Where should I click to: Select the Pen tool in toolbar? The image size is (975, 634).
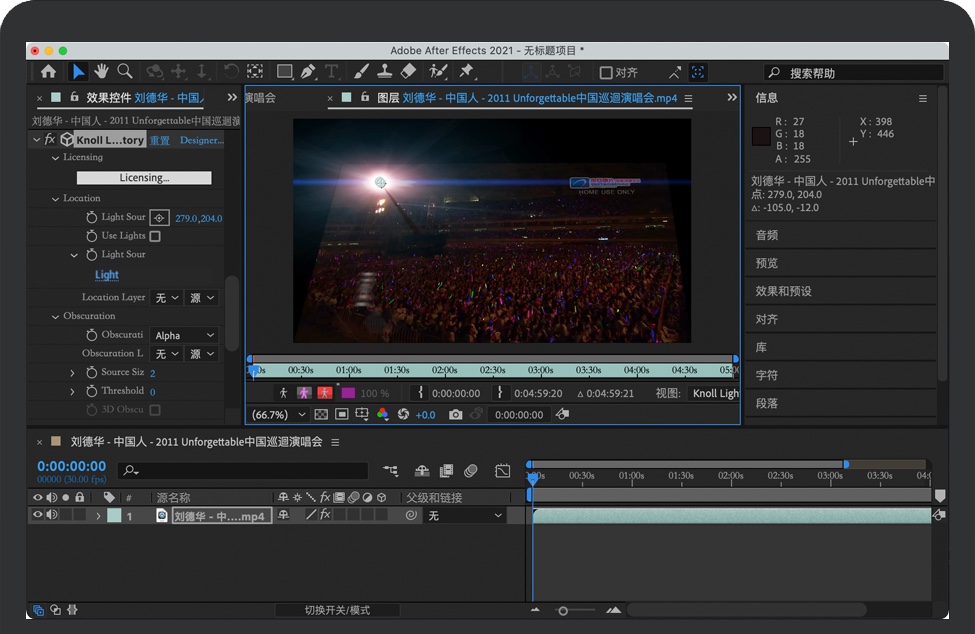pos(308,71)
